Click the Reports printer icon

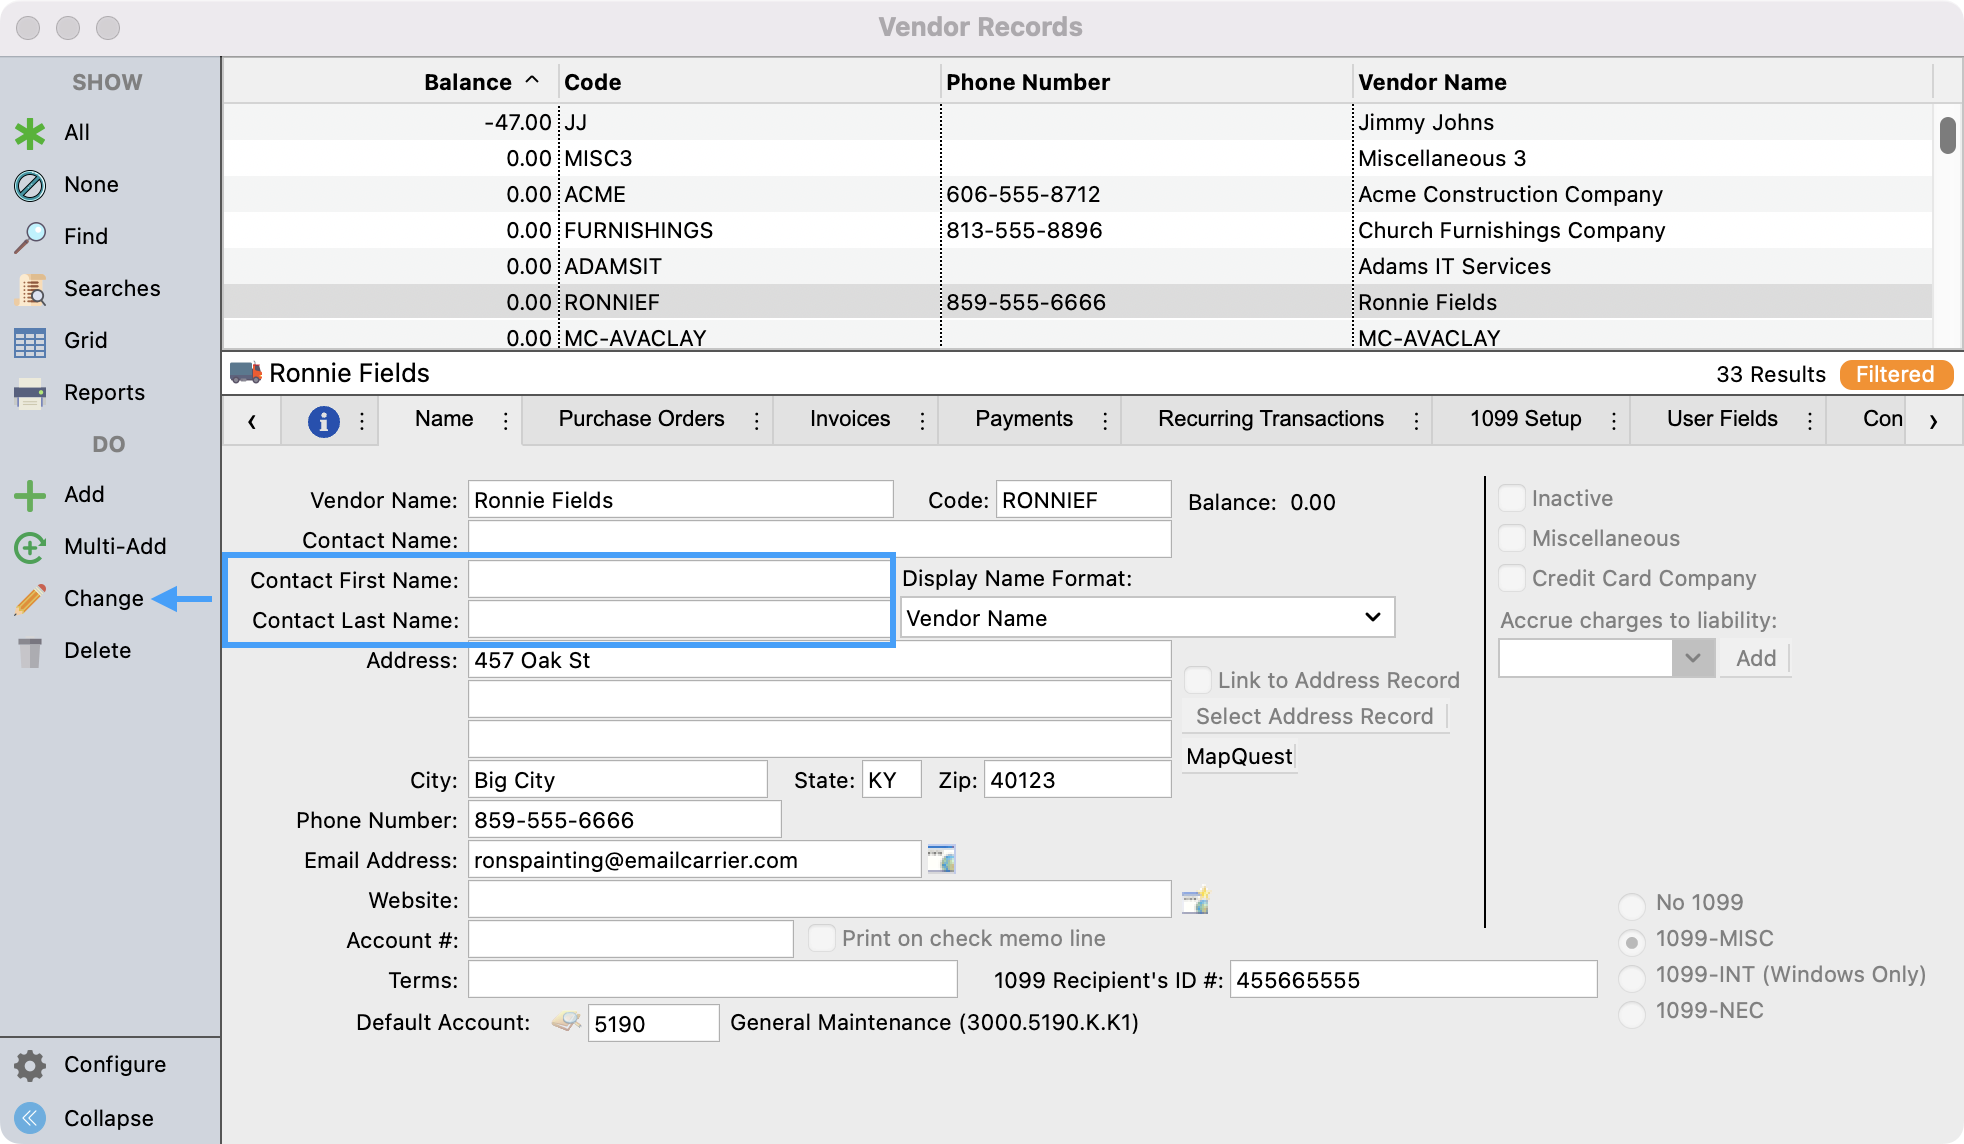(30, 393)
